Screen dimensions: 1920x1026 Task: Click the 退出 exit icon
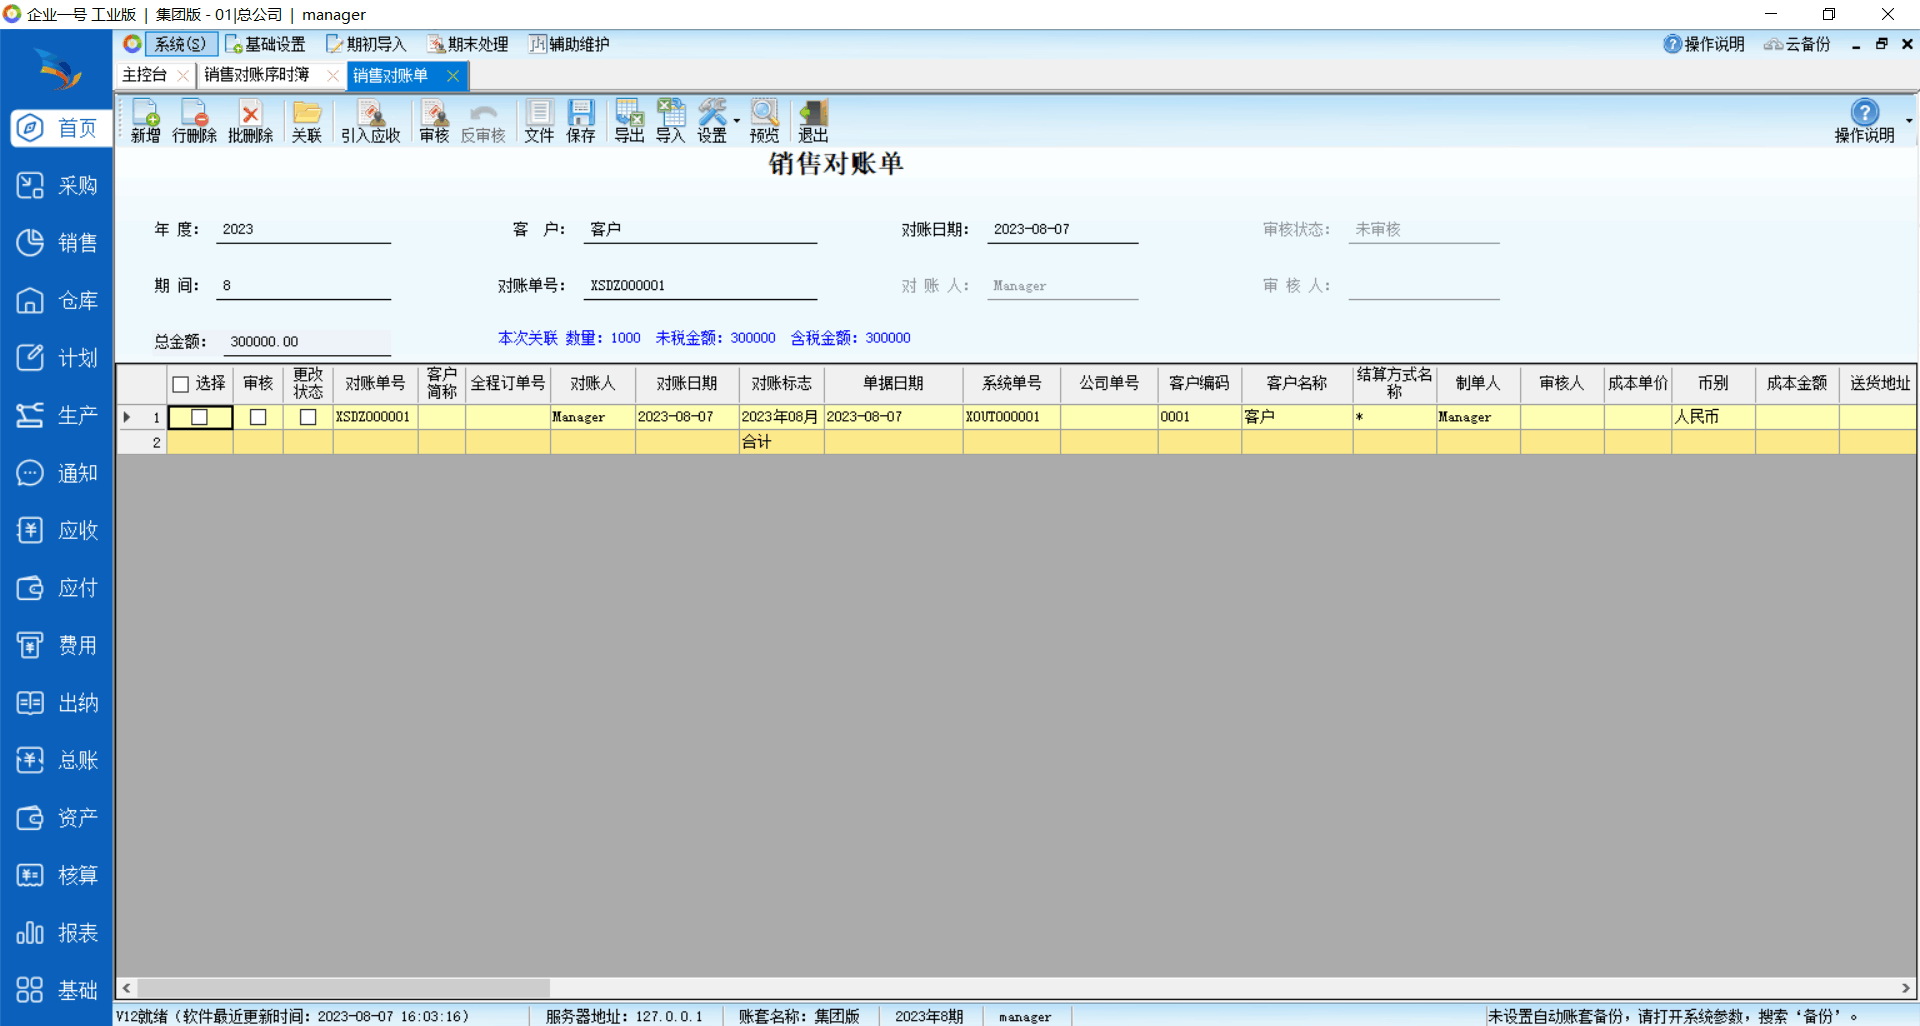tap(812, 121)
